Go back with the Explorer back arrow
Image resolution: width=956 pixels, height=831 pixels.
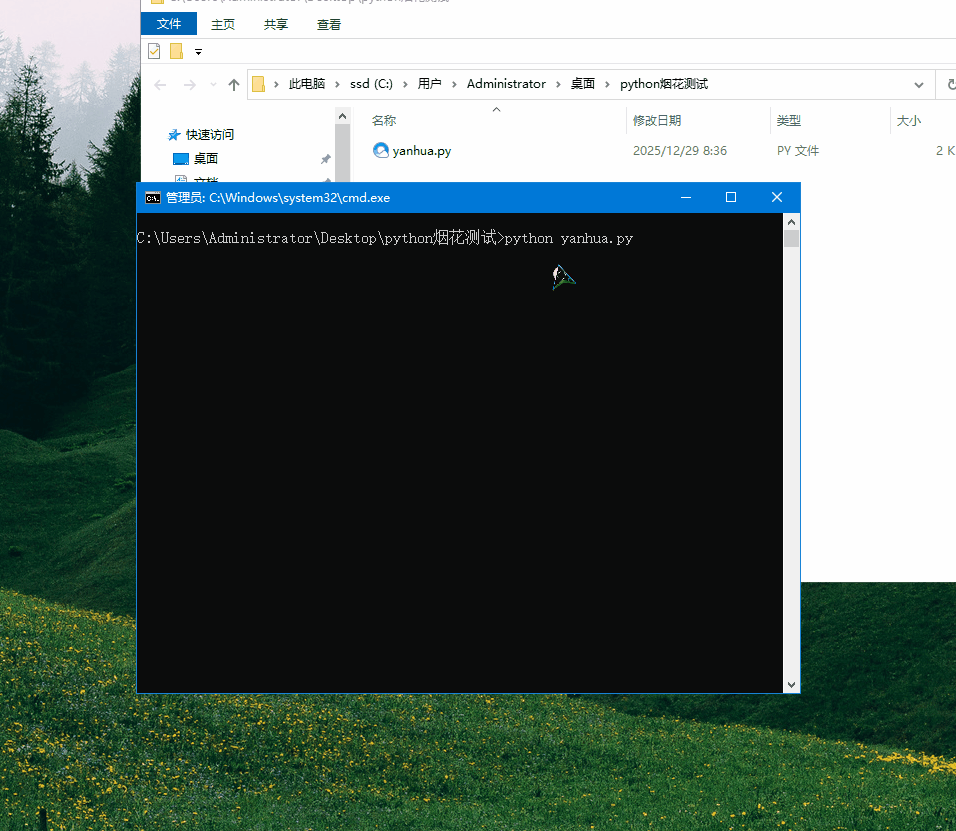[x=160, y=85]
